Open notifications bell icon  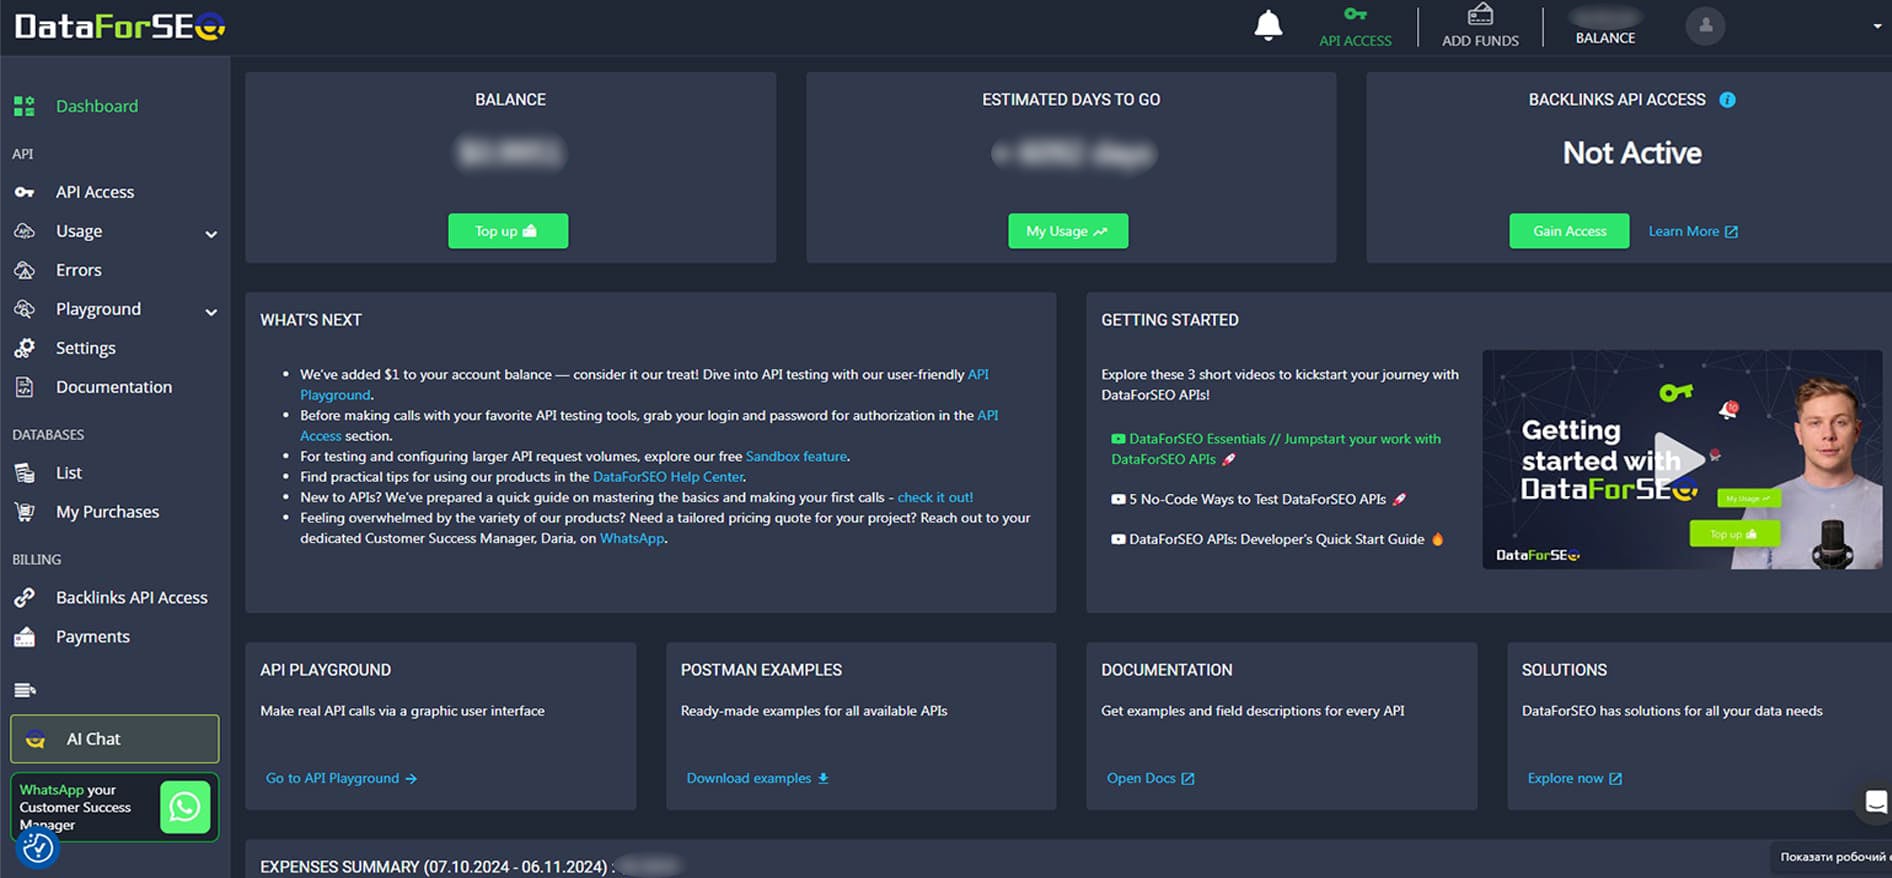pos(1268,25)
